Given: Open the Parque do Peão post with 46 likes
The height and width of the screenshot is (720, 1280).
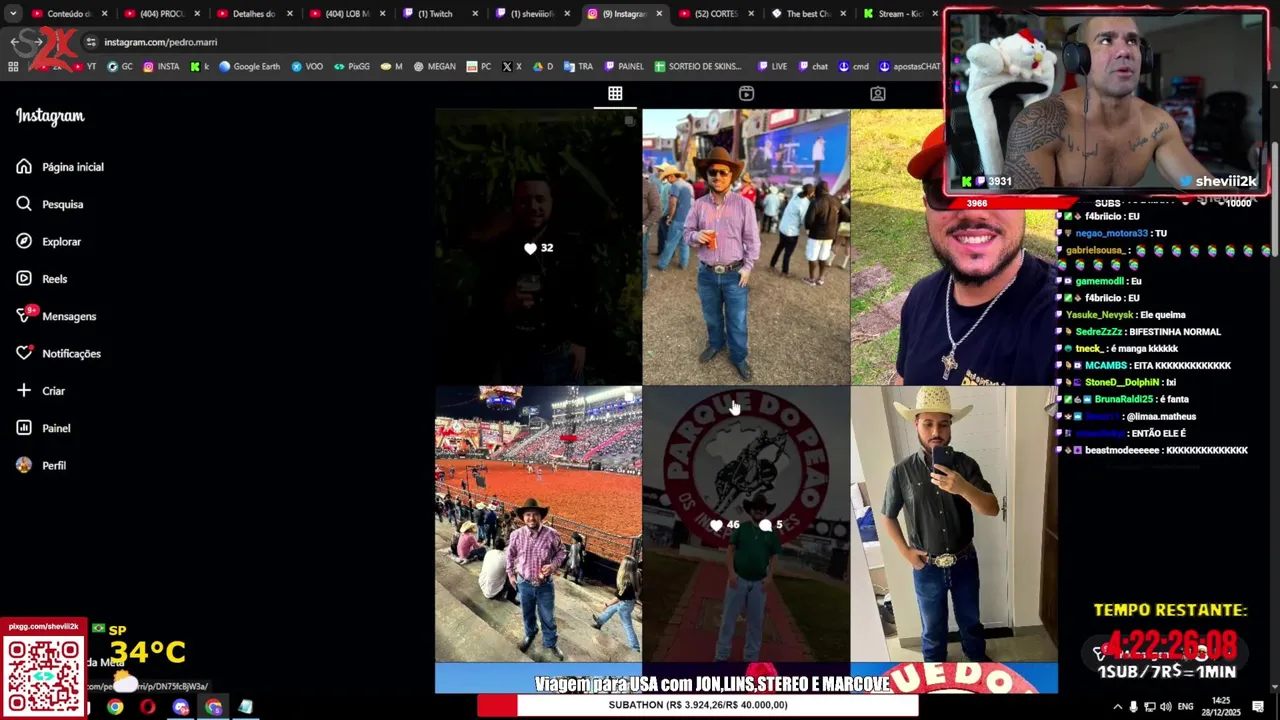Looking at the screenshot, I should click(746, 524).
